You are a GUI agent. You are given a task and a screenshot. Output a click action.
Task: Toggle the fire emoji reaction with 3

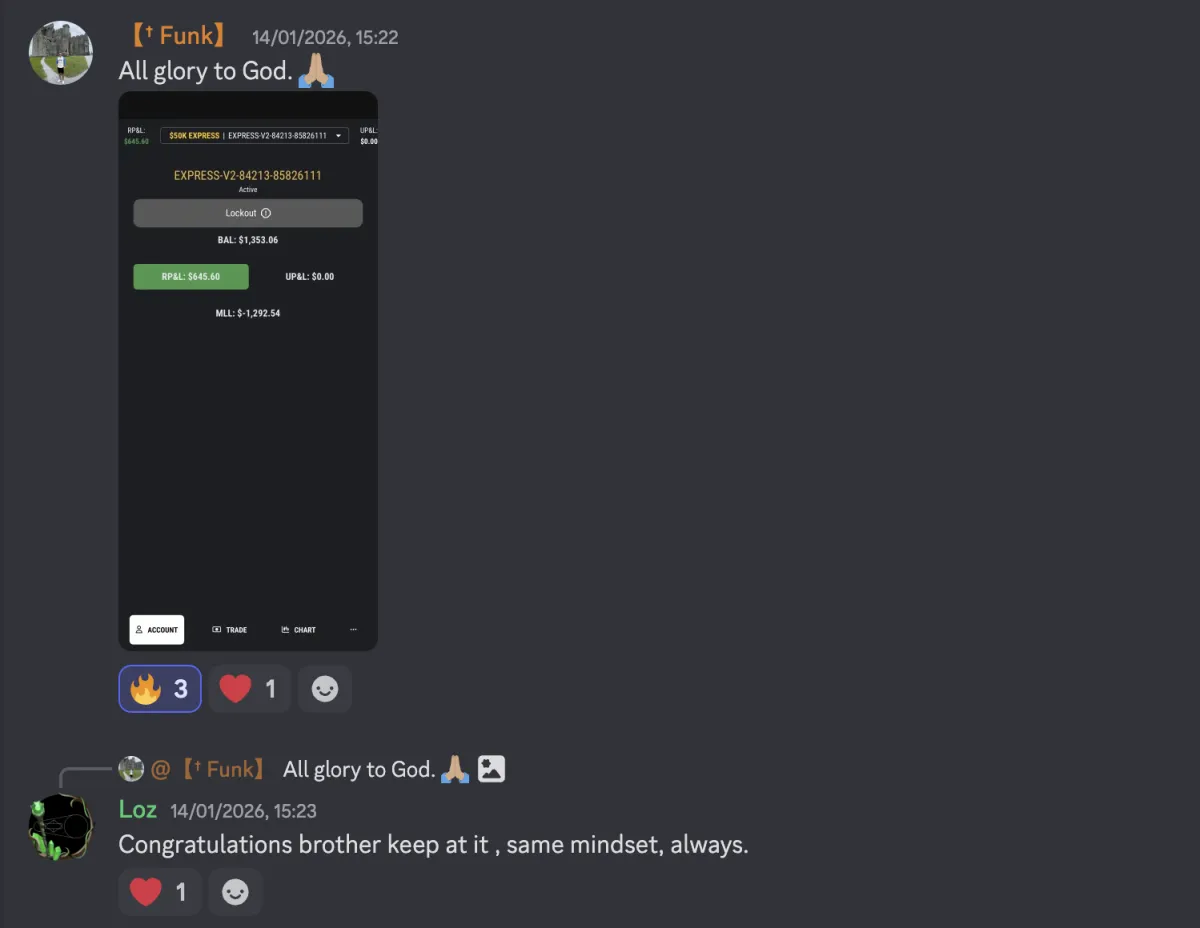160,689
